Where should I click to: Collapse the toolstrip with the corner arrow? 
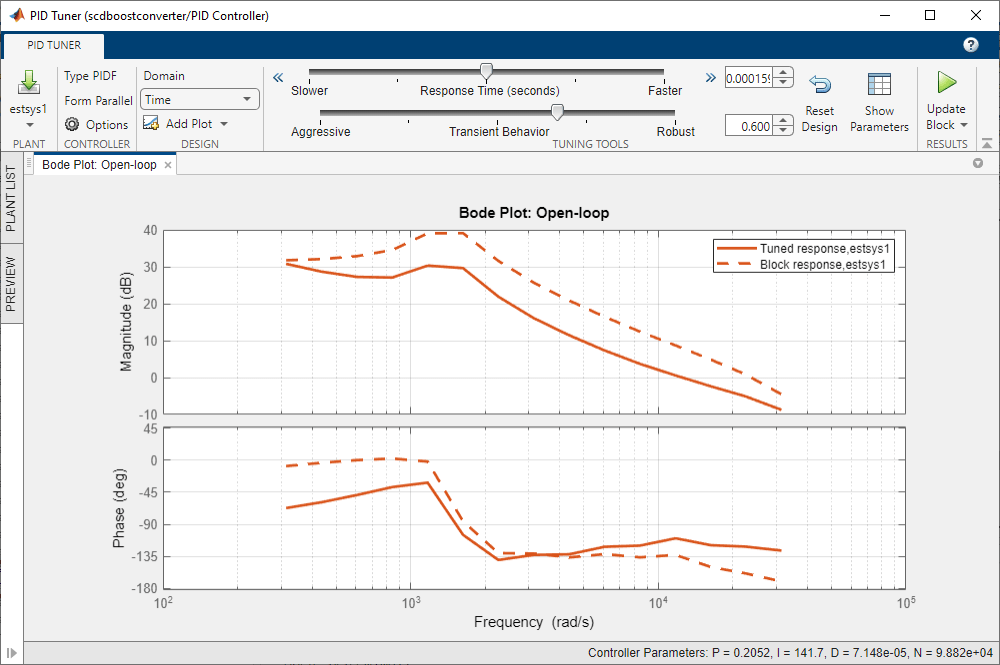987,143
